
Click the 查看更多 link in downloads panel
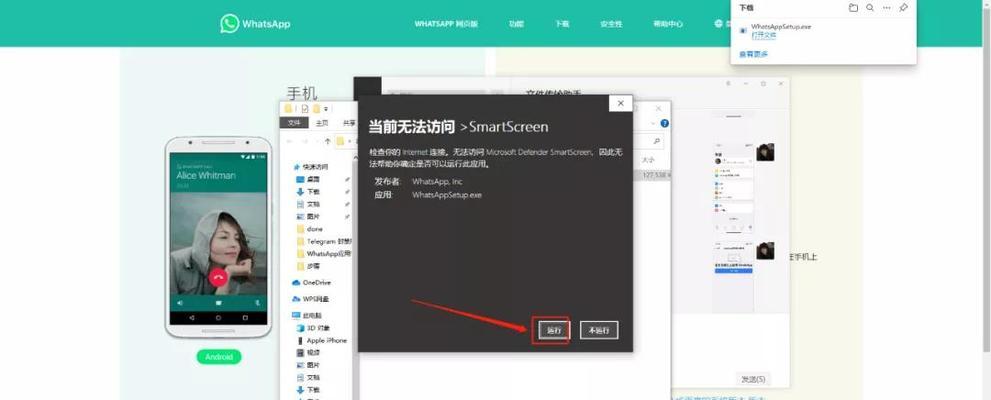click(x=753, y=54)
